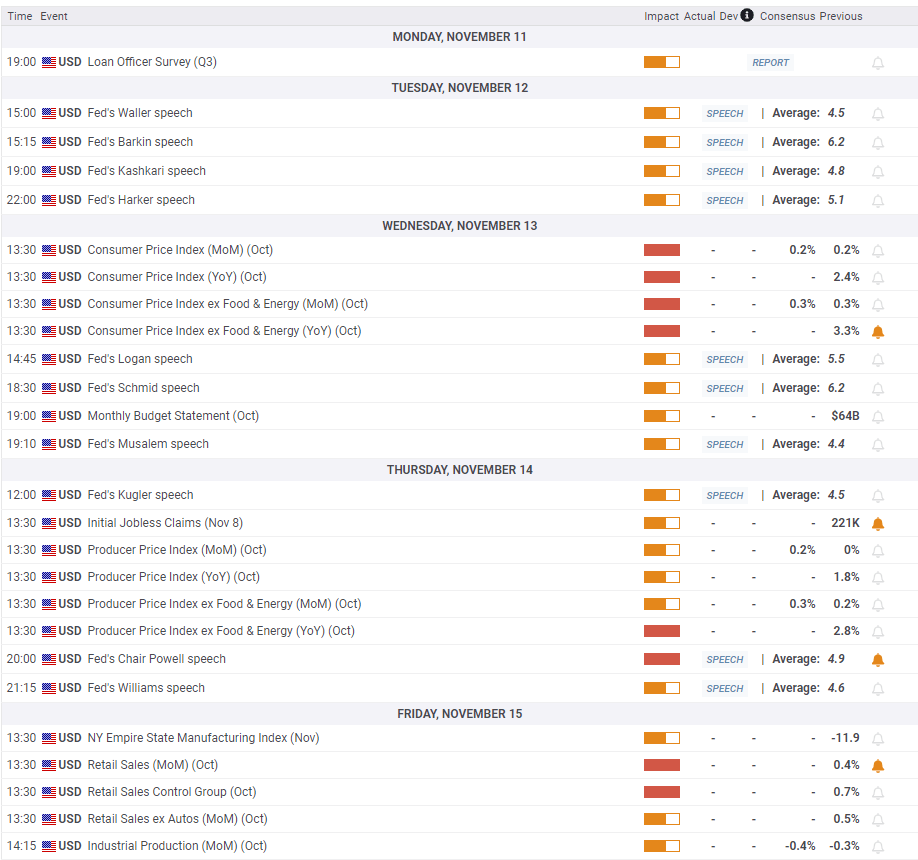Click the Previous column header
918x860 pixels.
pyautogui.click(x=841, y=16)
